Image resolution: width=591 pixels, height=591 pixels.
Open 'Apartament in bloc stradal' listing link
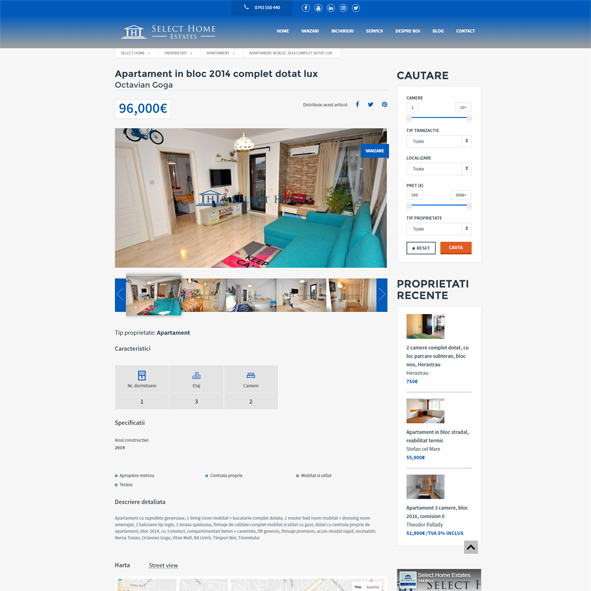tap(437, 436)
